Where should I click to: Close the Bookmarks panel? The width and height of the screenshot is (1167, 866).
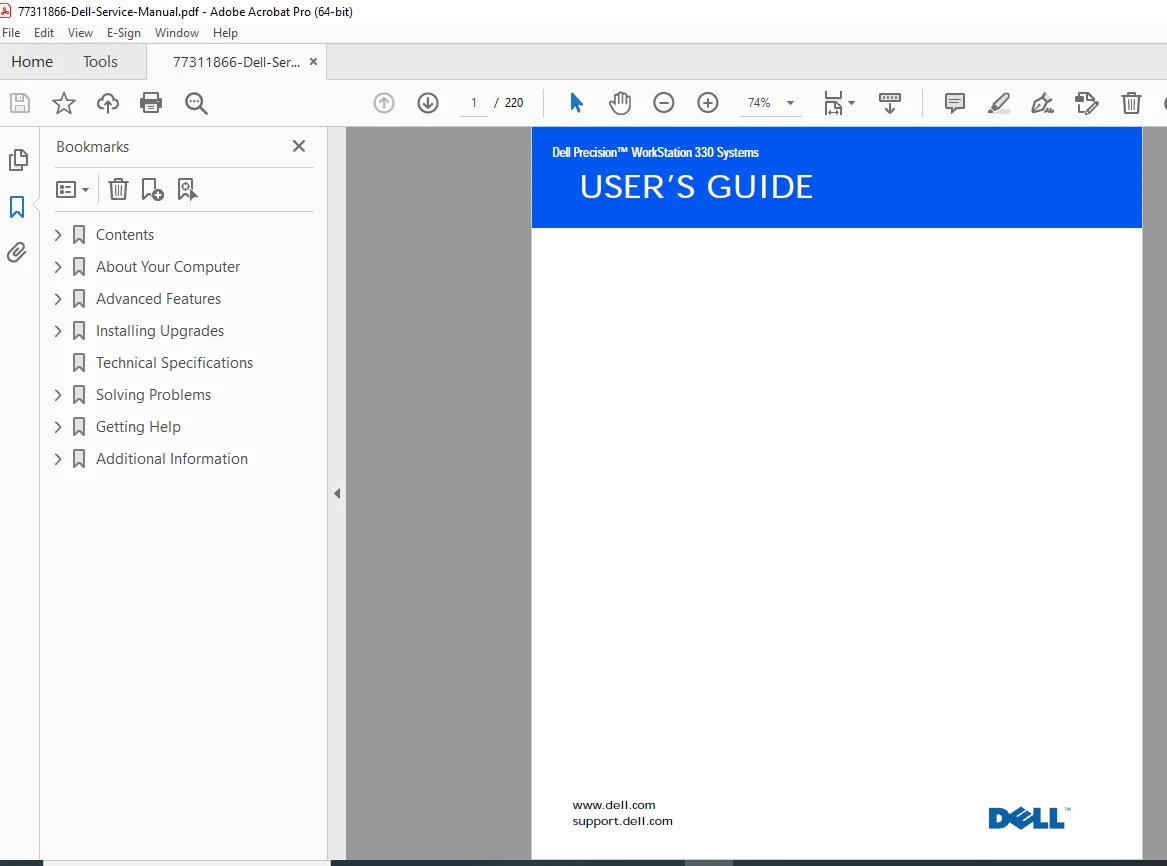point(299,147)
